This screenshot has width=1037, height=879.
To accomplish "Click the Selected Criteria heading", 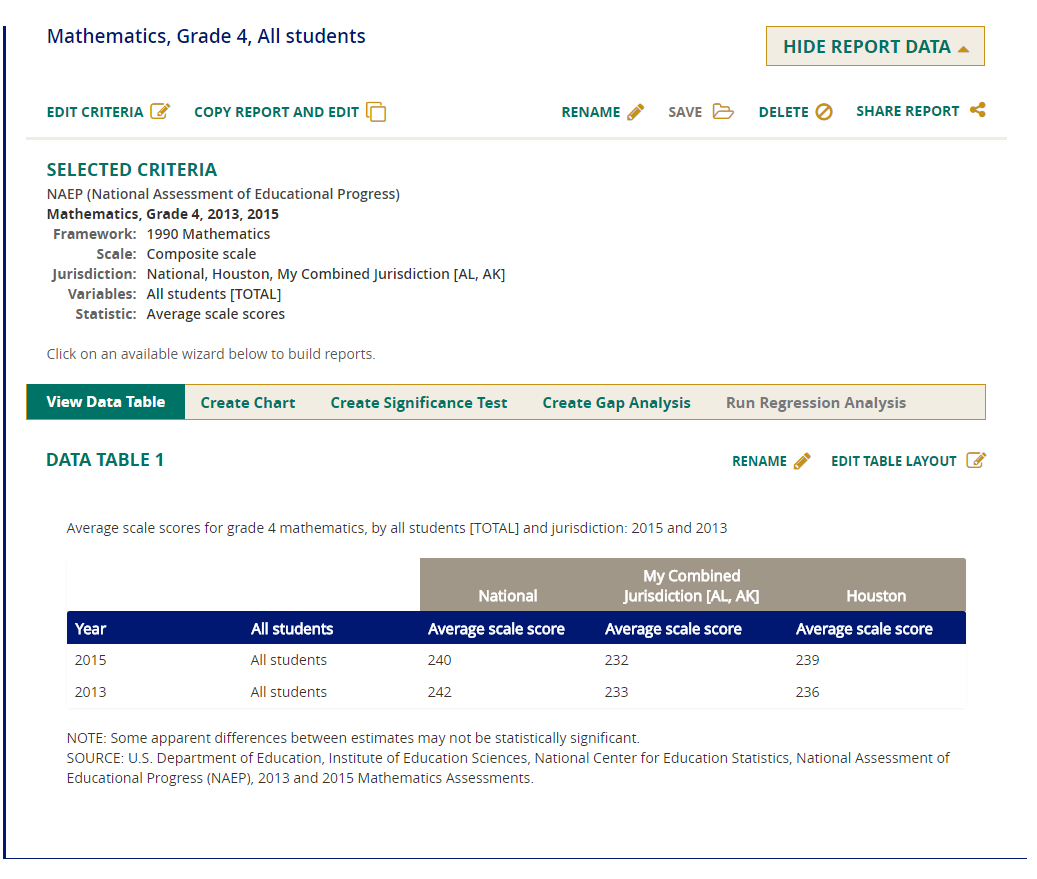I will (132, 170).
